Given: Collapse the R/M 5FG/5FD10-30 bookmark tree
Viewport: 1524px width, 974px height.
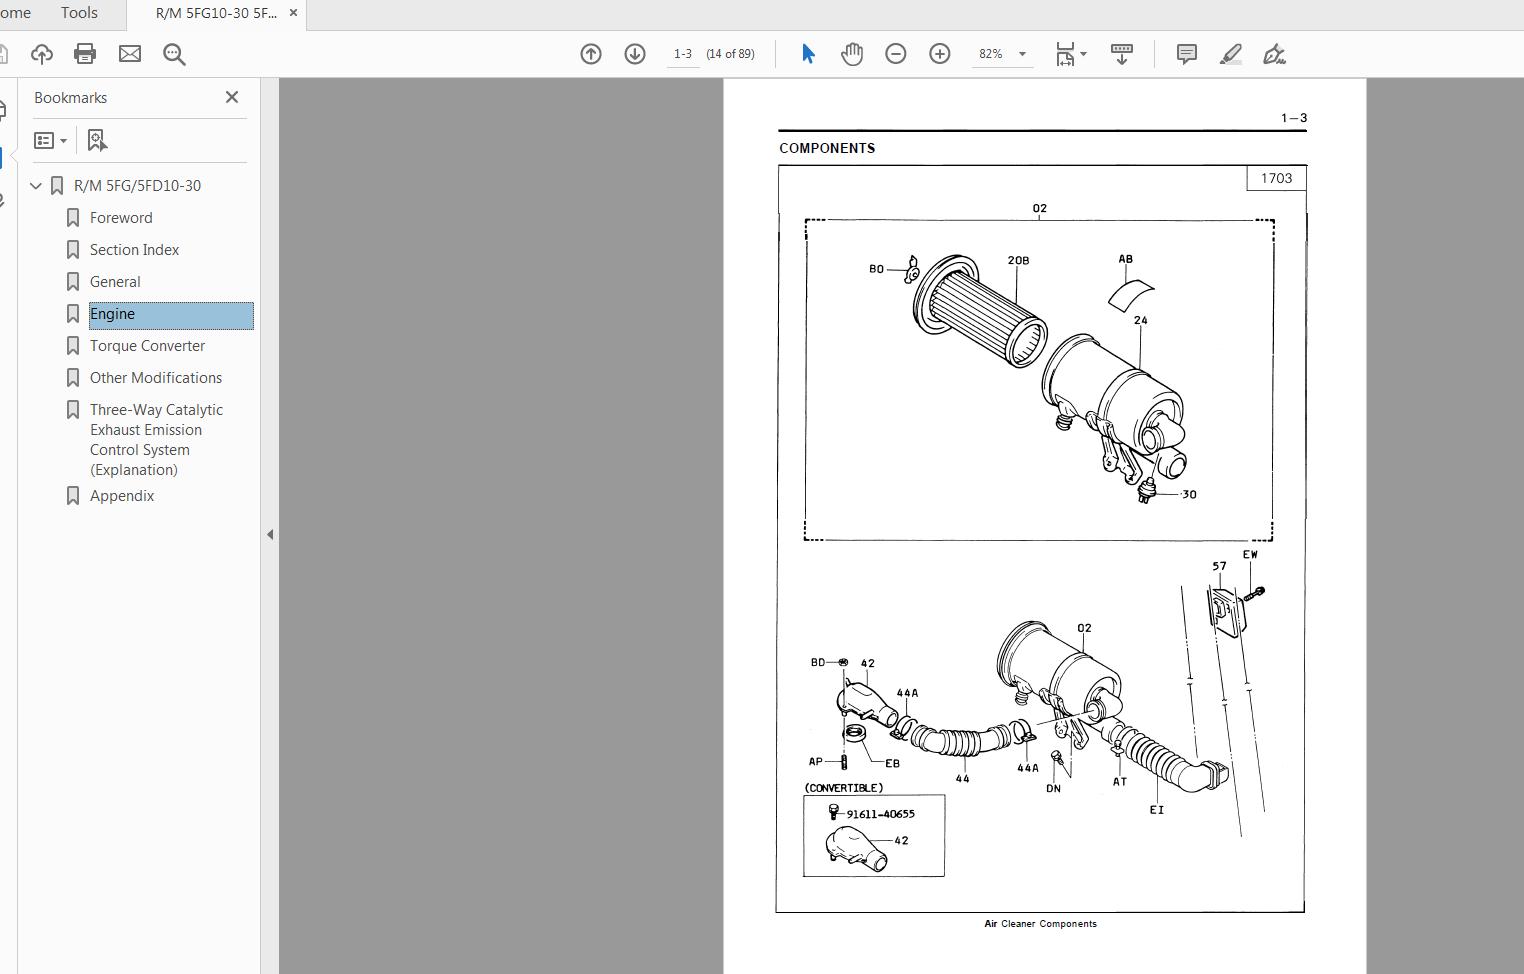Looking at the screenshot, I should tap(36, 186).
